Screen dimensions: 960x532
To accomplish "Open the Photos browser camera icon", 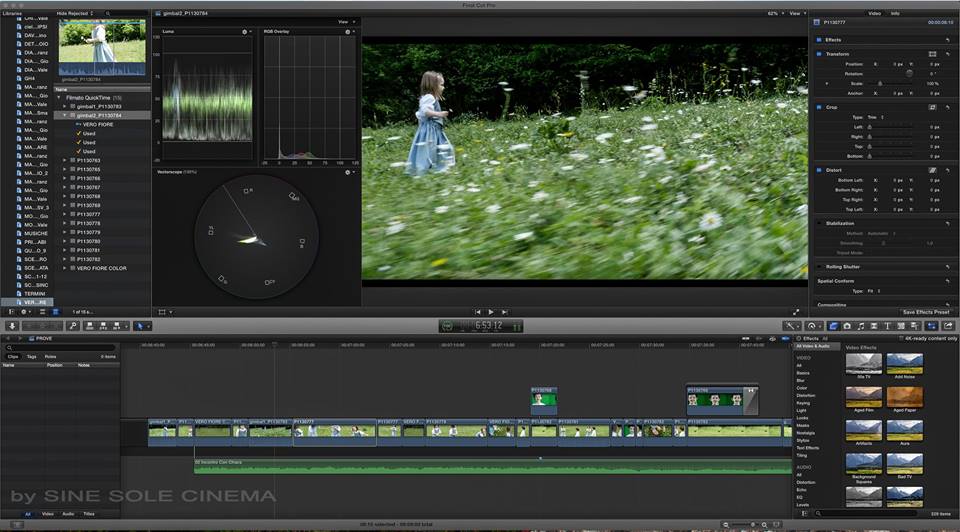I will pyautogui.click(x=847, y=326).
